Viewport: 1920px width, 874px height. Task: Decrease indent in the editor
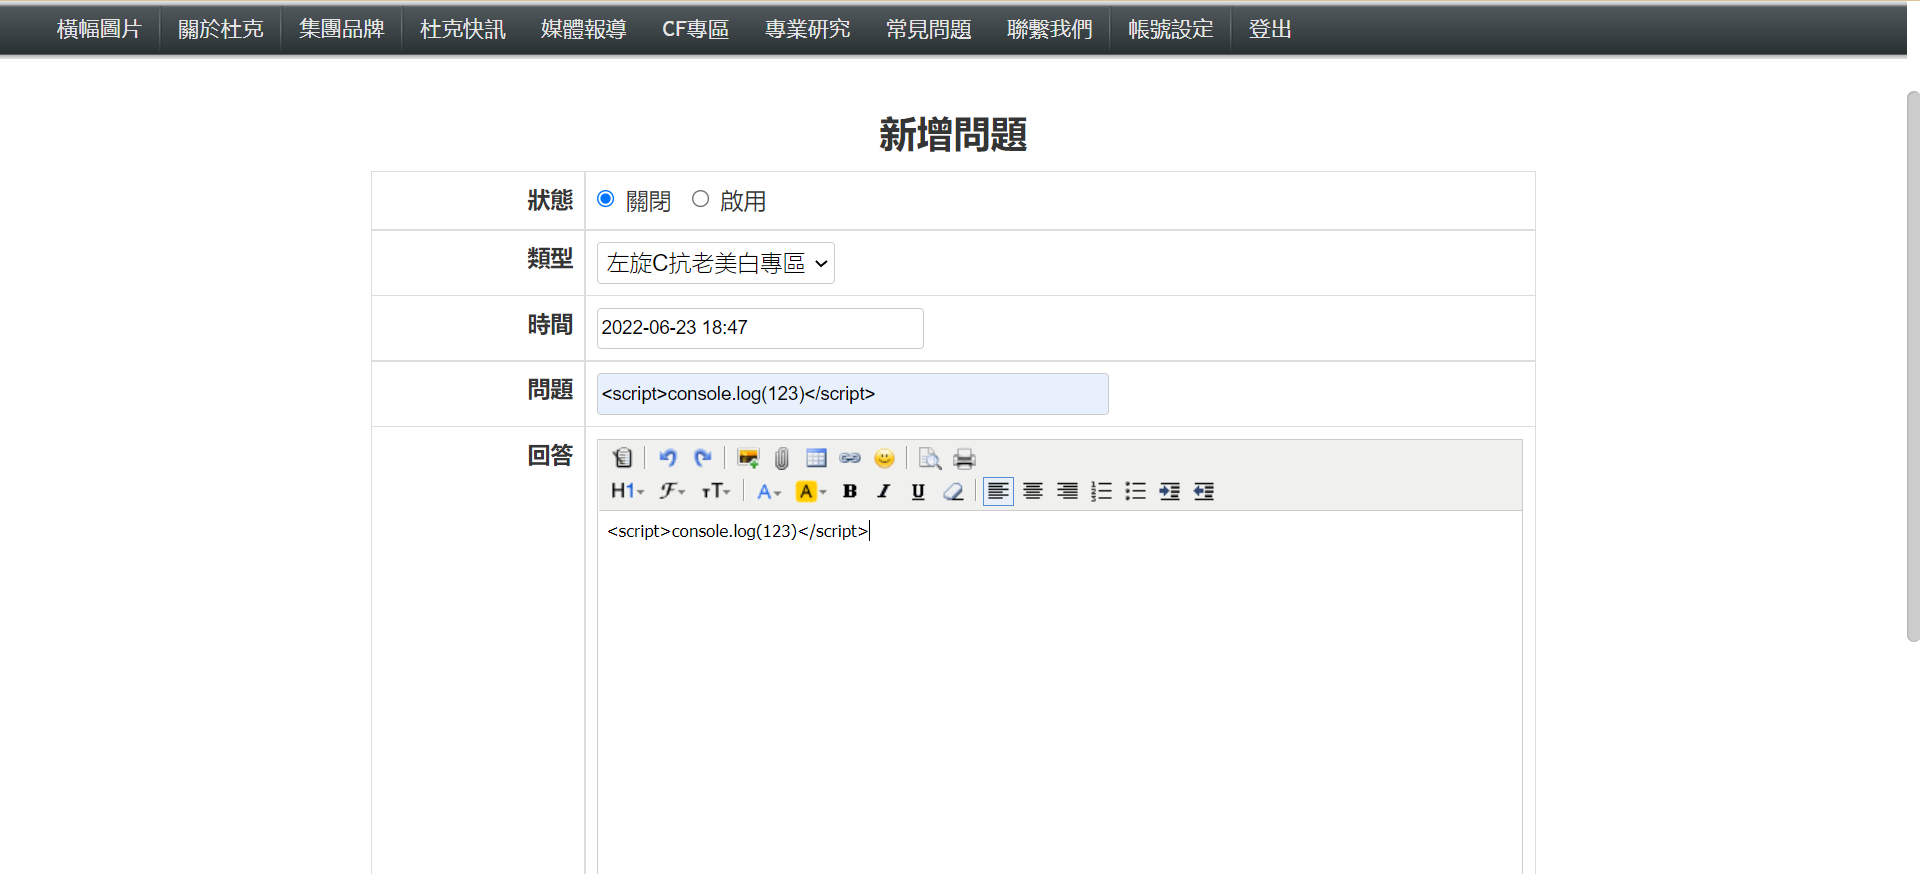(1204, 491)
